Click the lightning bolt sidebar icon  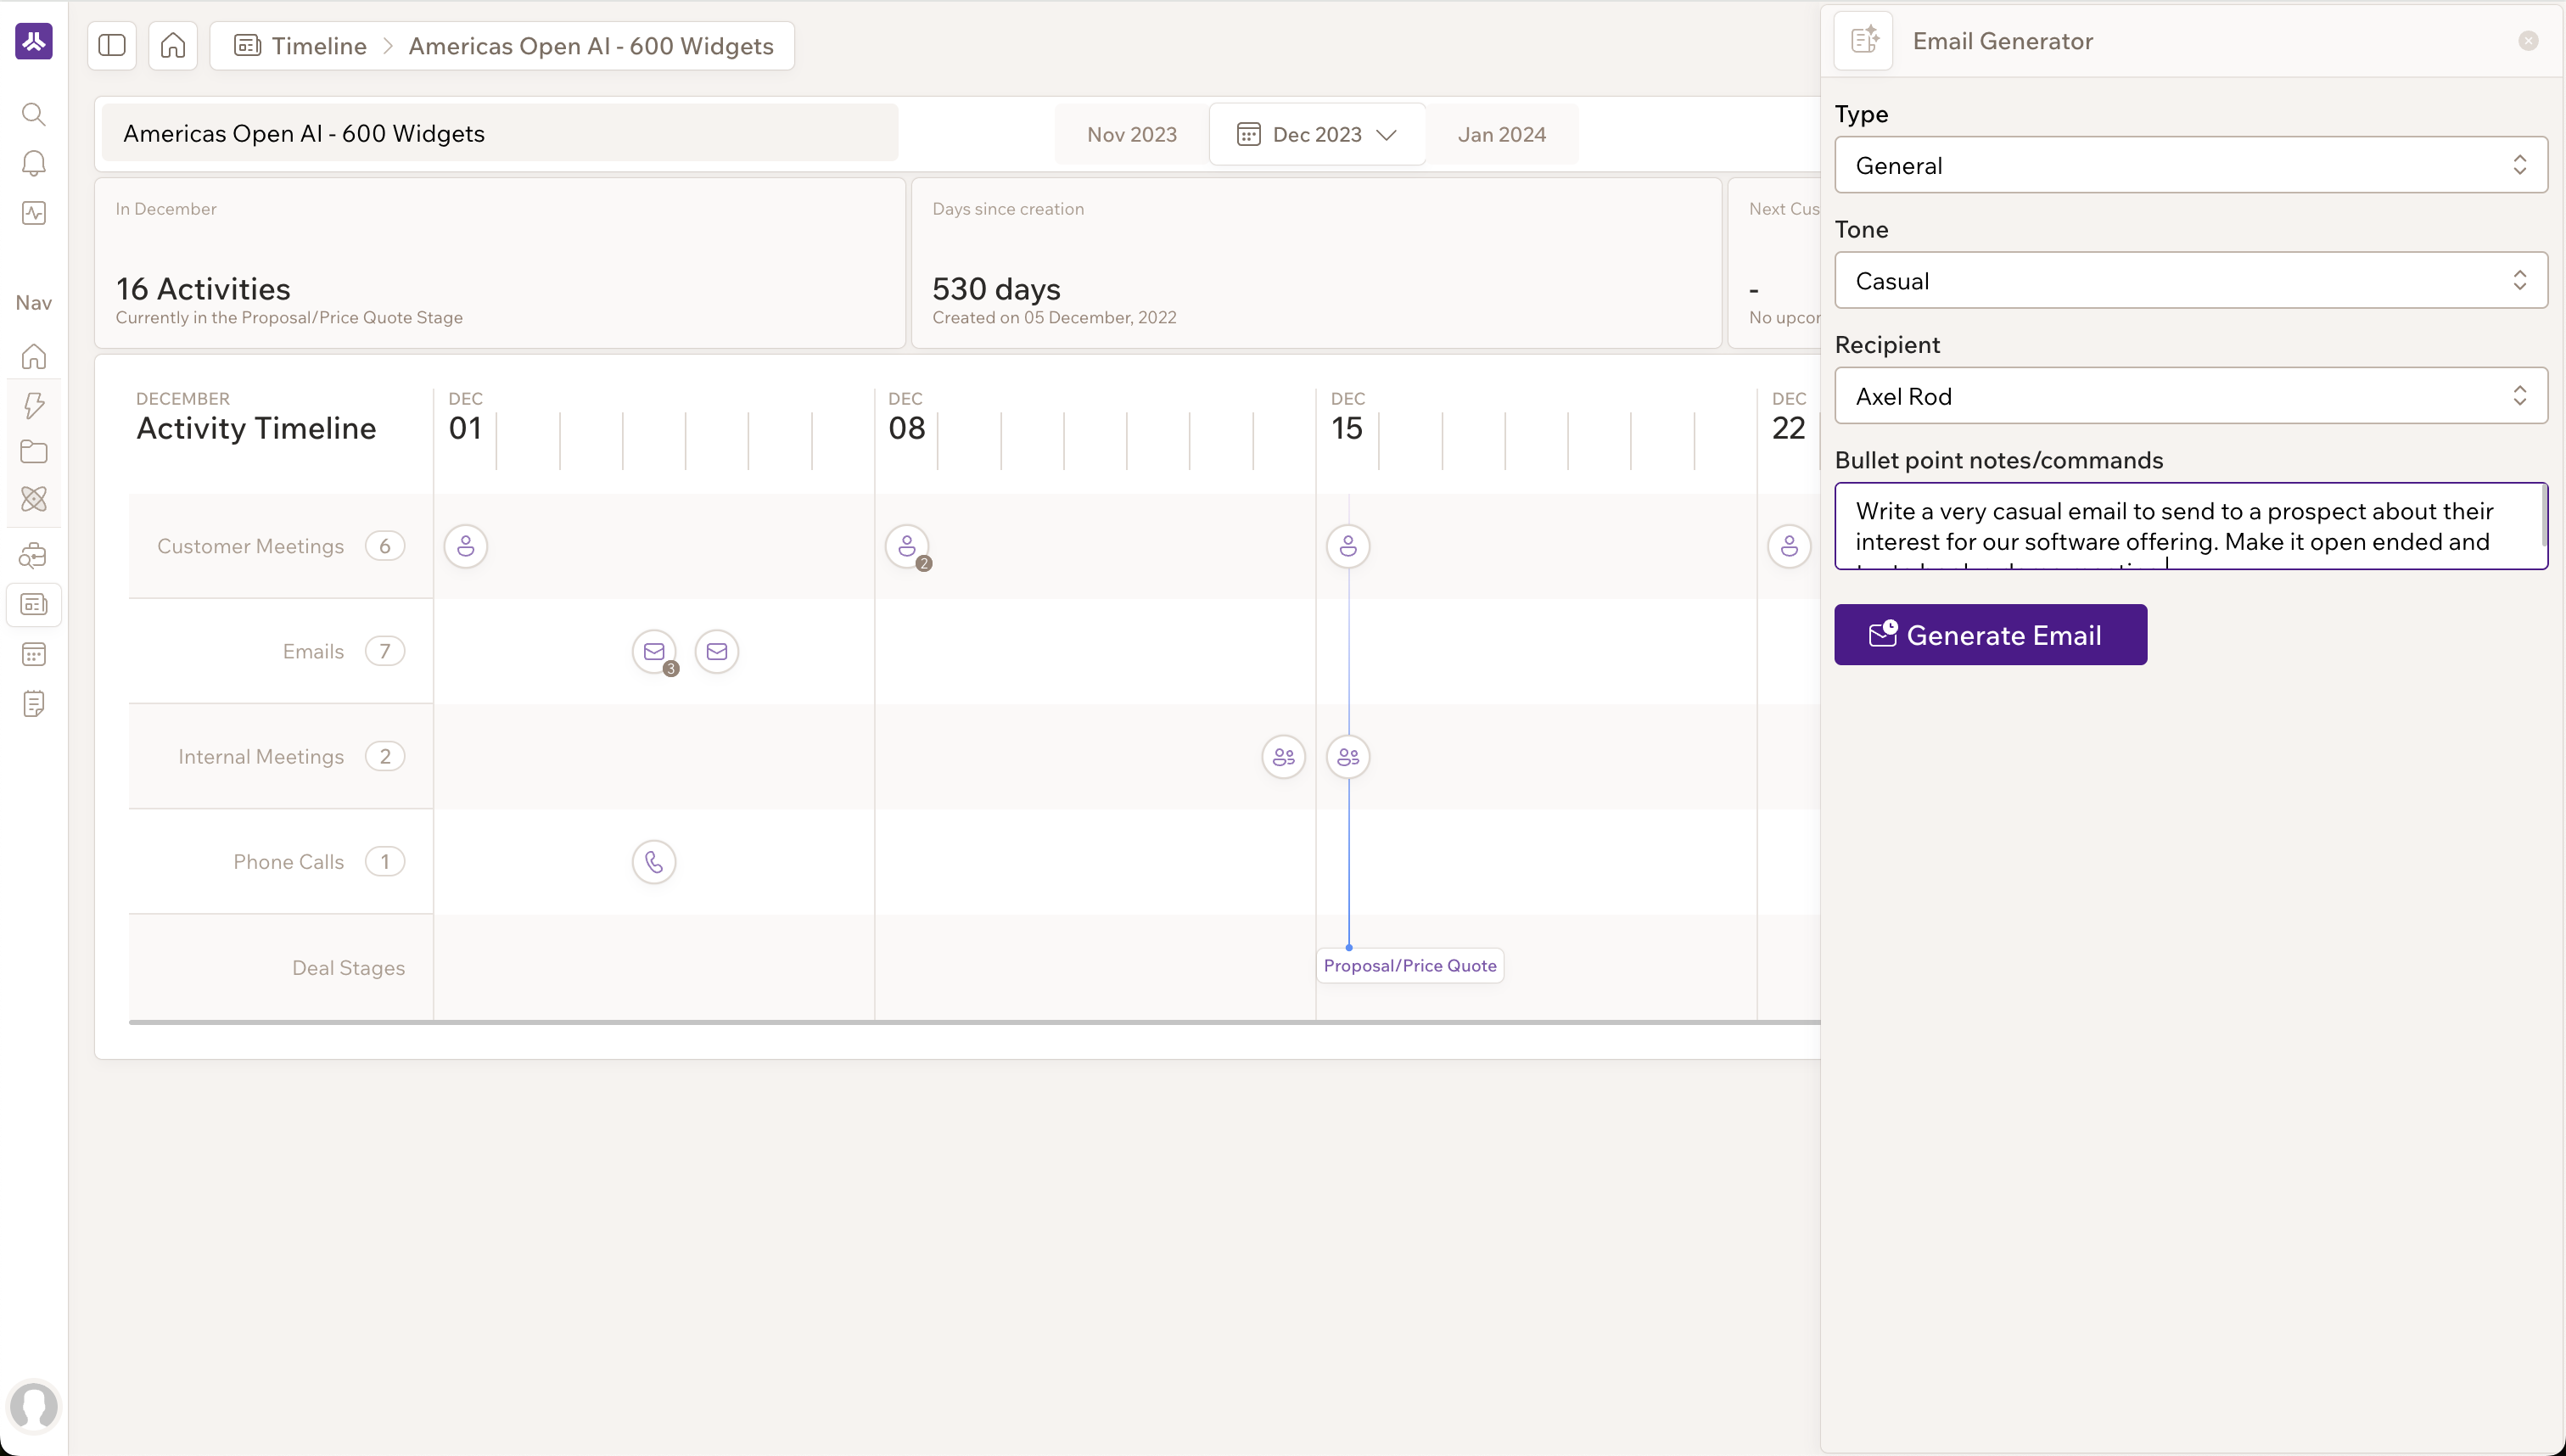click(x=34, y=405)
